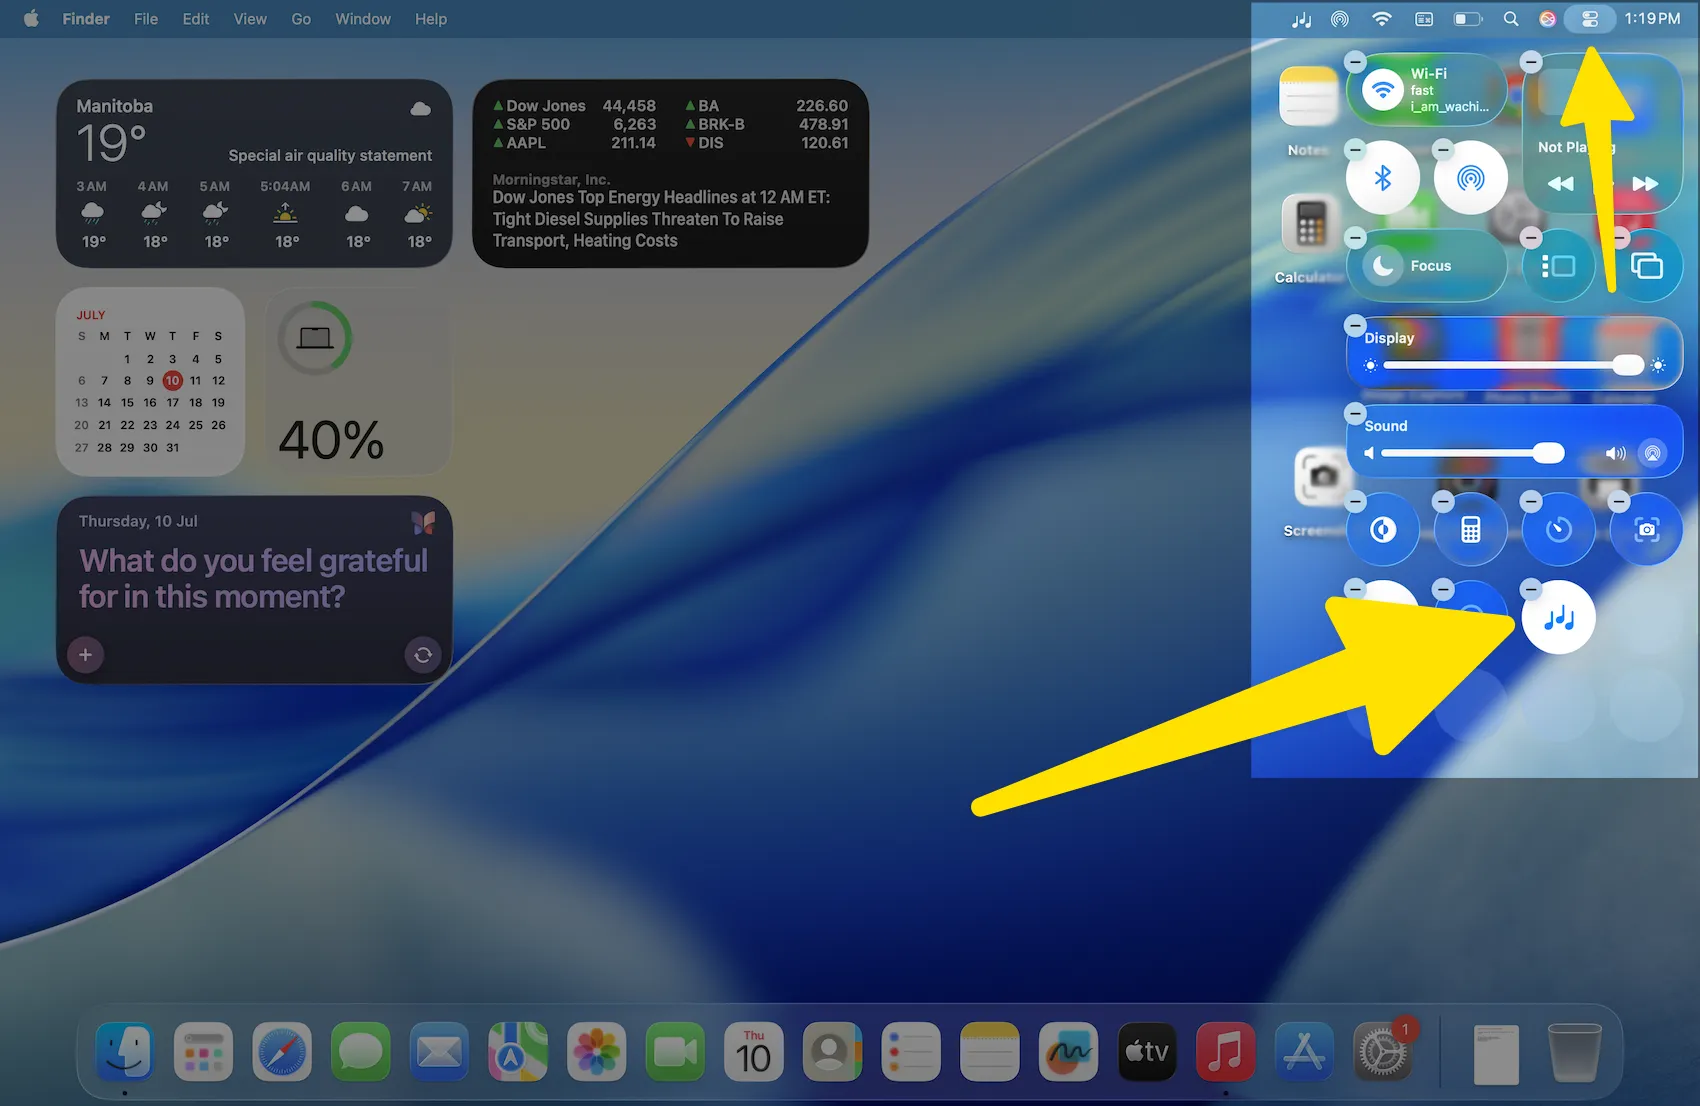
Task: Select July 10 in the calendar widget
Action: click(172, 380)
